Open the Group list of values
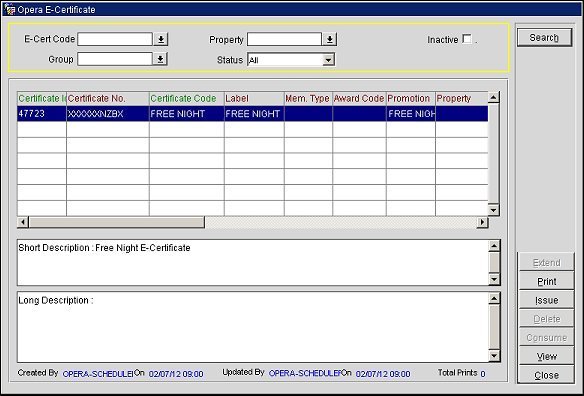584x396 pixels. (161, 59)
